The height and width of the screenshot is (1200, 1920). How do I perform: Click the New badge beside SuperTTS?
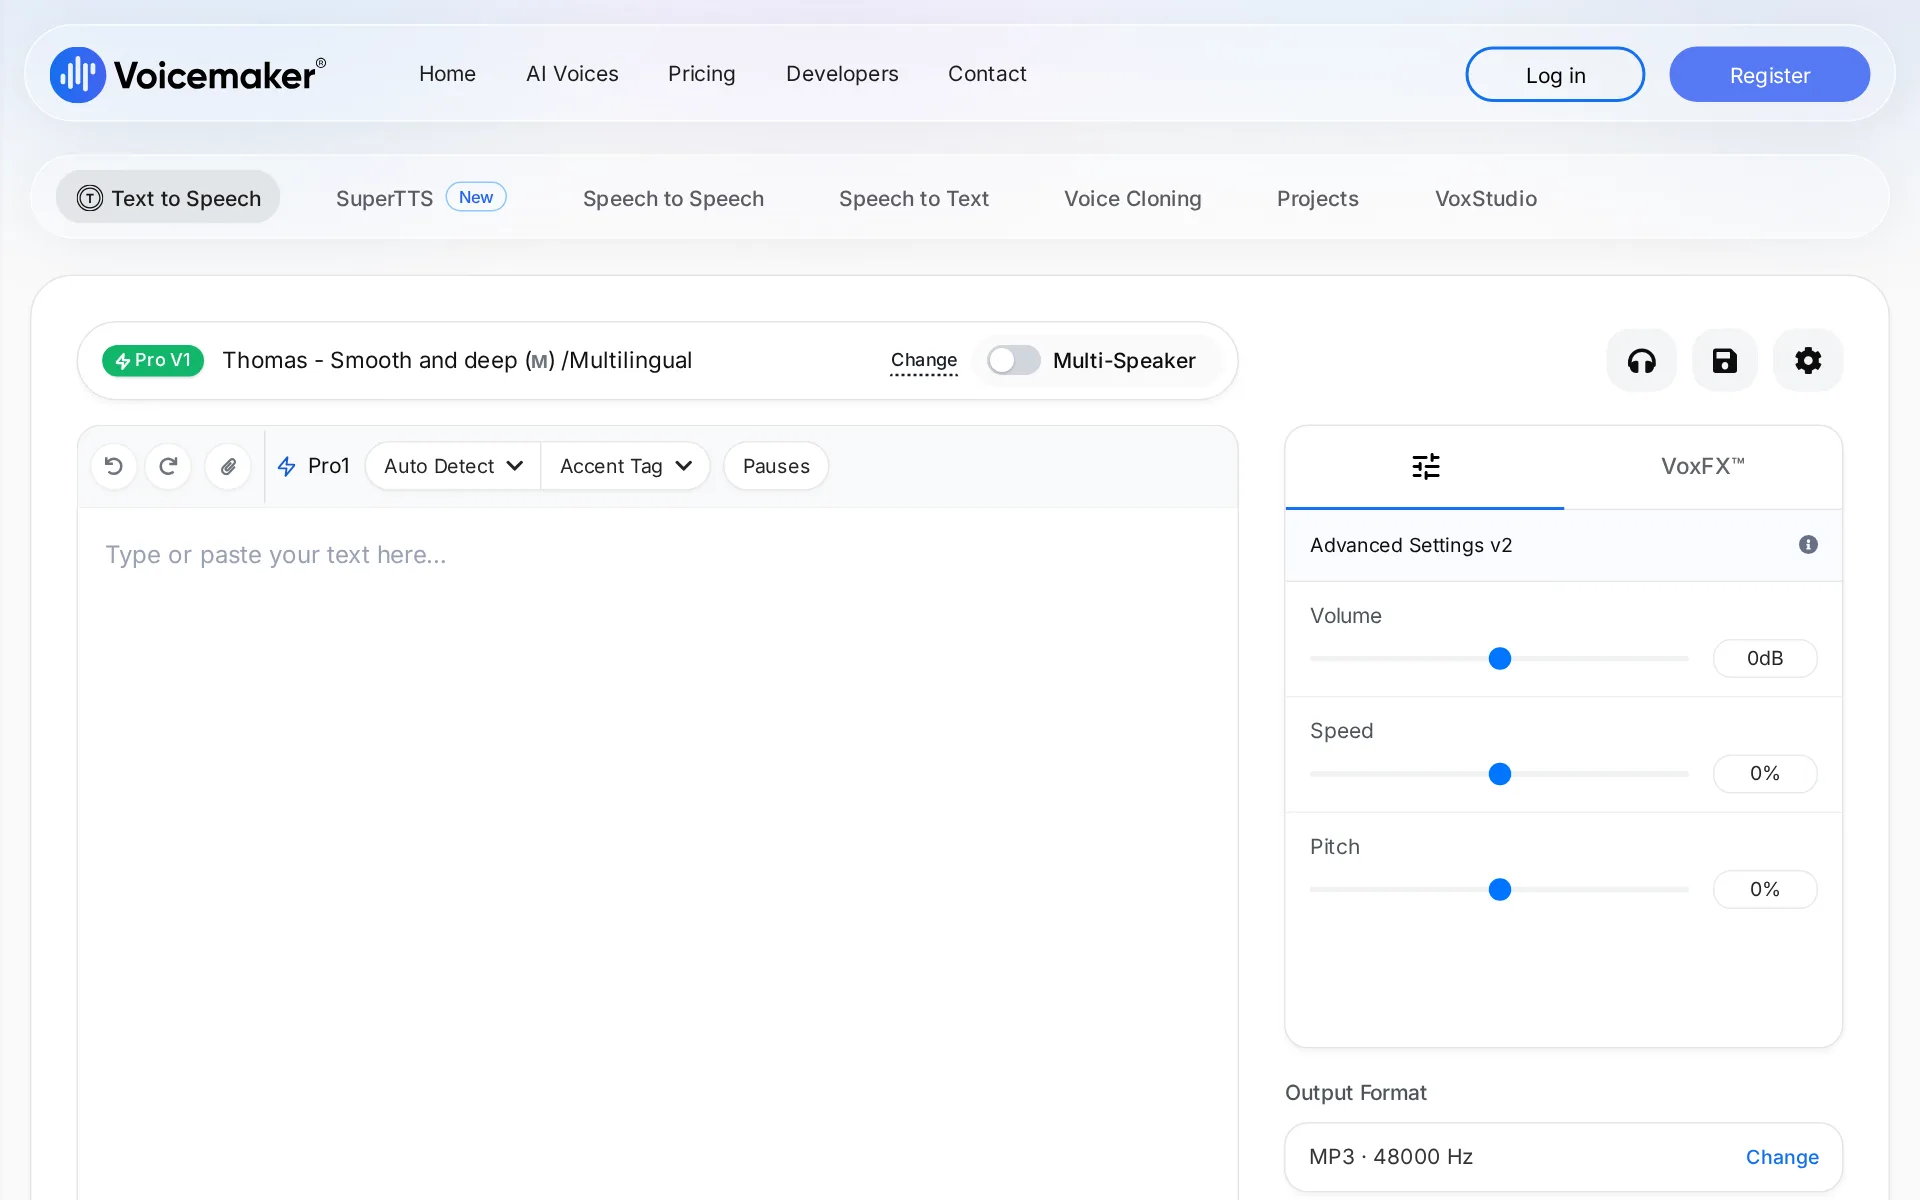pyautogui.click(x=476, y=197)
